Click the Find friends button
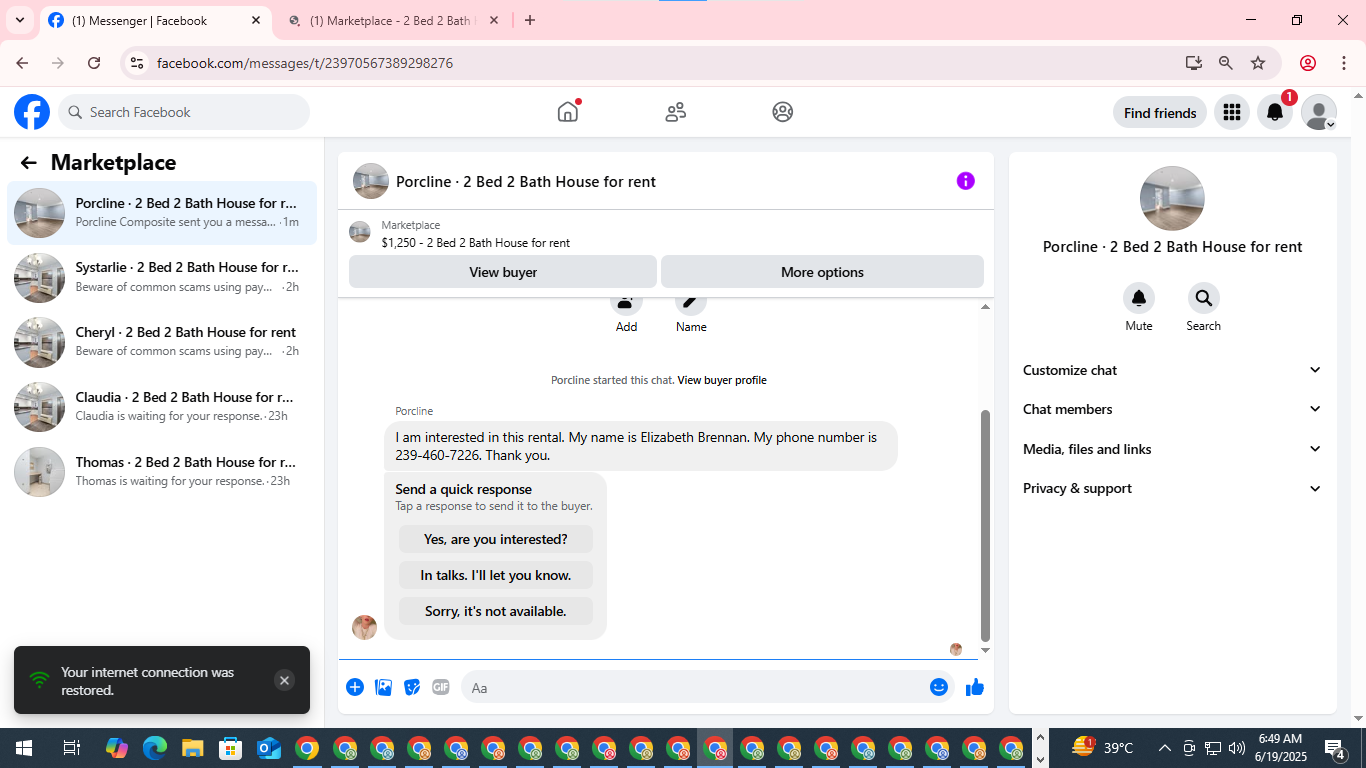This screenshot has height=768, width=1366. [1160, 113]
